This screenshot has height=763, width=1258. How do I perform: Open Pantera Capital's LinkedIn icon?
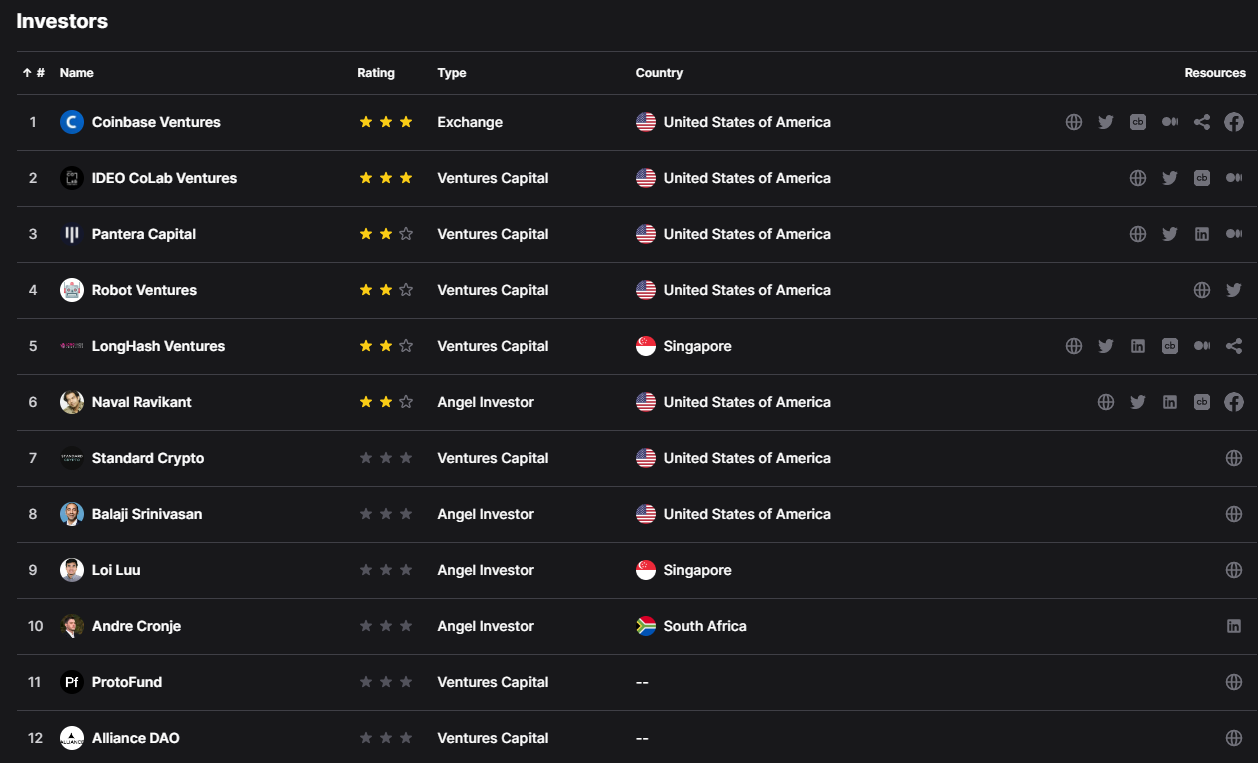click(x=1202, y=234)
